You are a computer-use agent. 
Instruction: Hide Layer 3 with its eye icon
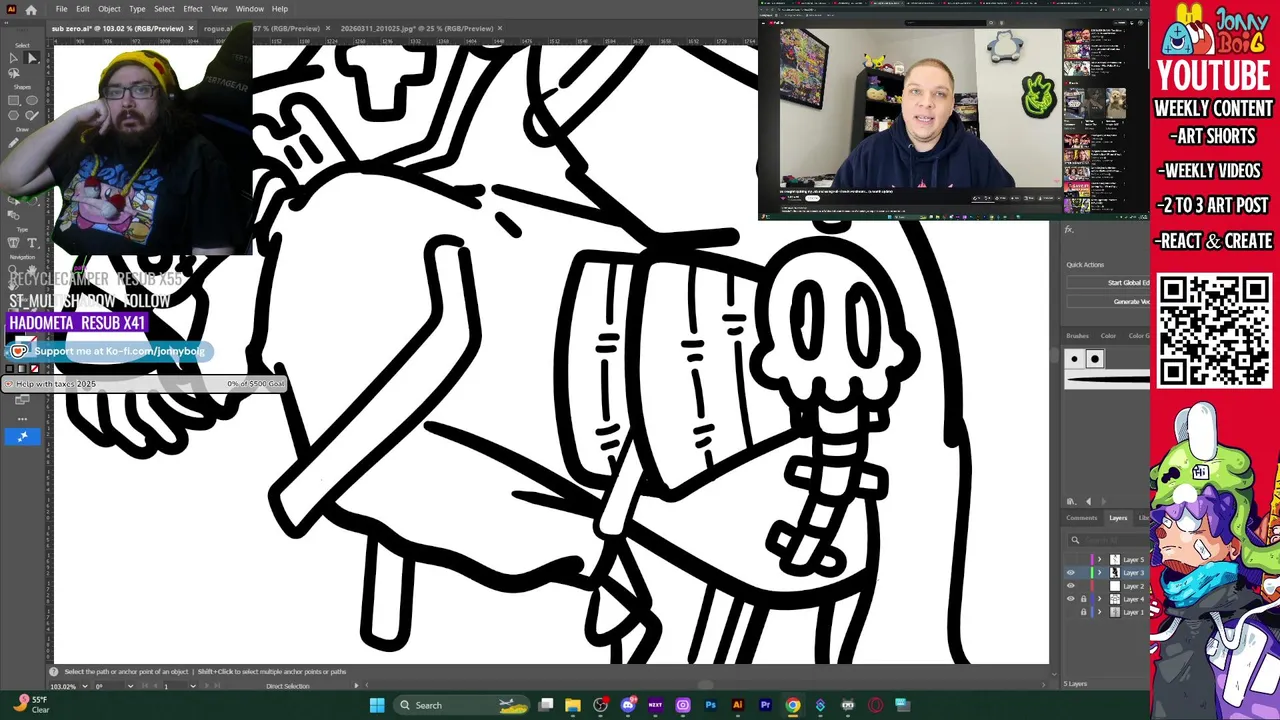[x=1071, y=573]
